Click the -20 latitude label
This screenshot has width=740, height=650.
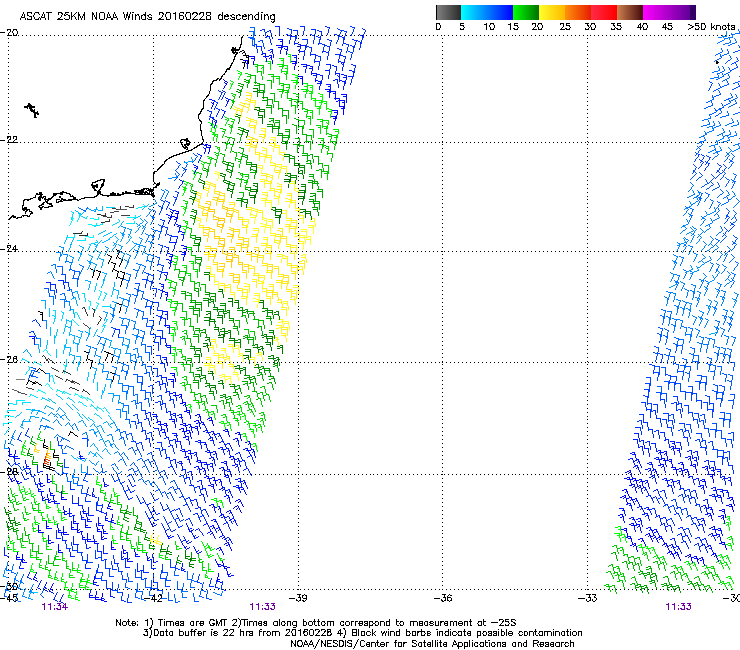(9, 33)
